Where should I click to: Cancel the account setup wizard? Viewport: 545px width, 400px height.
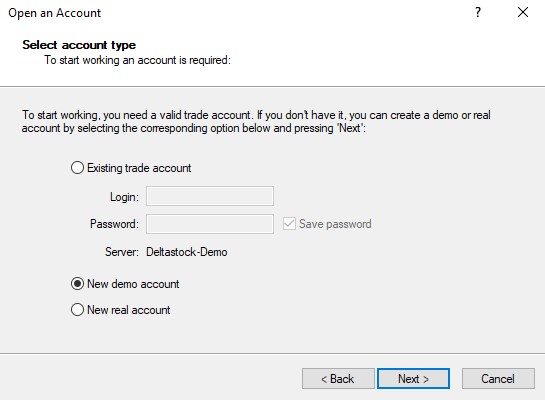coord(498,378)
